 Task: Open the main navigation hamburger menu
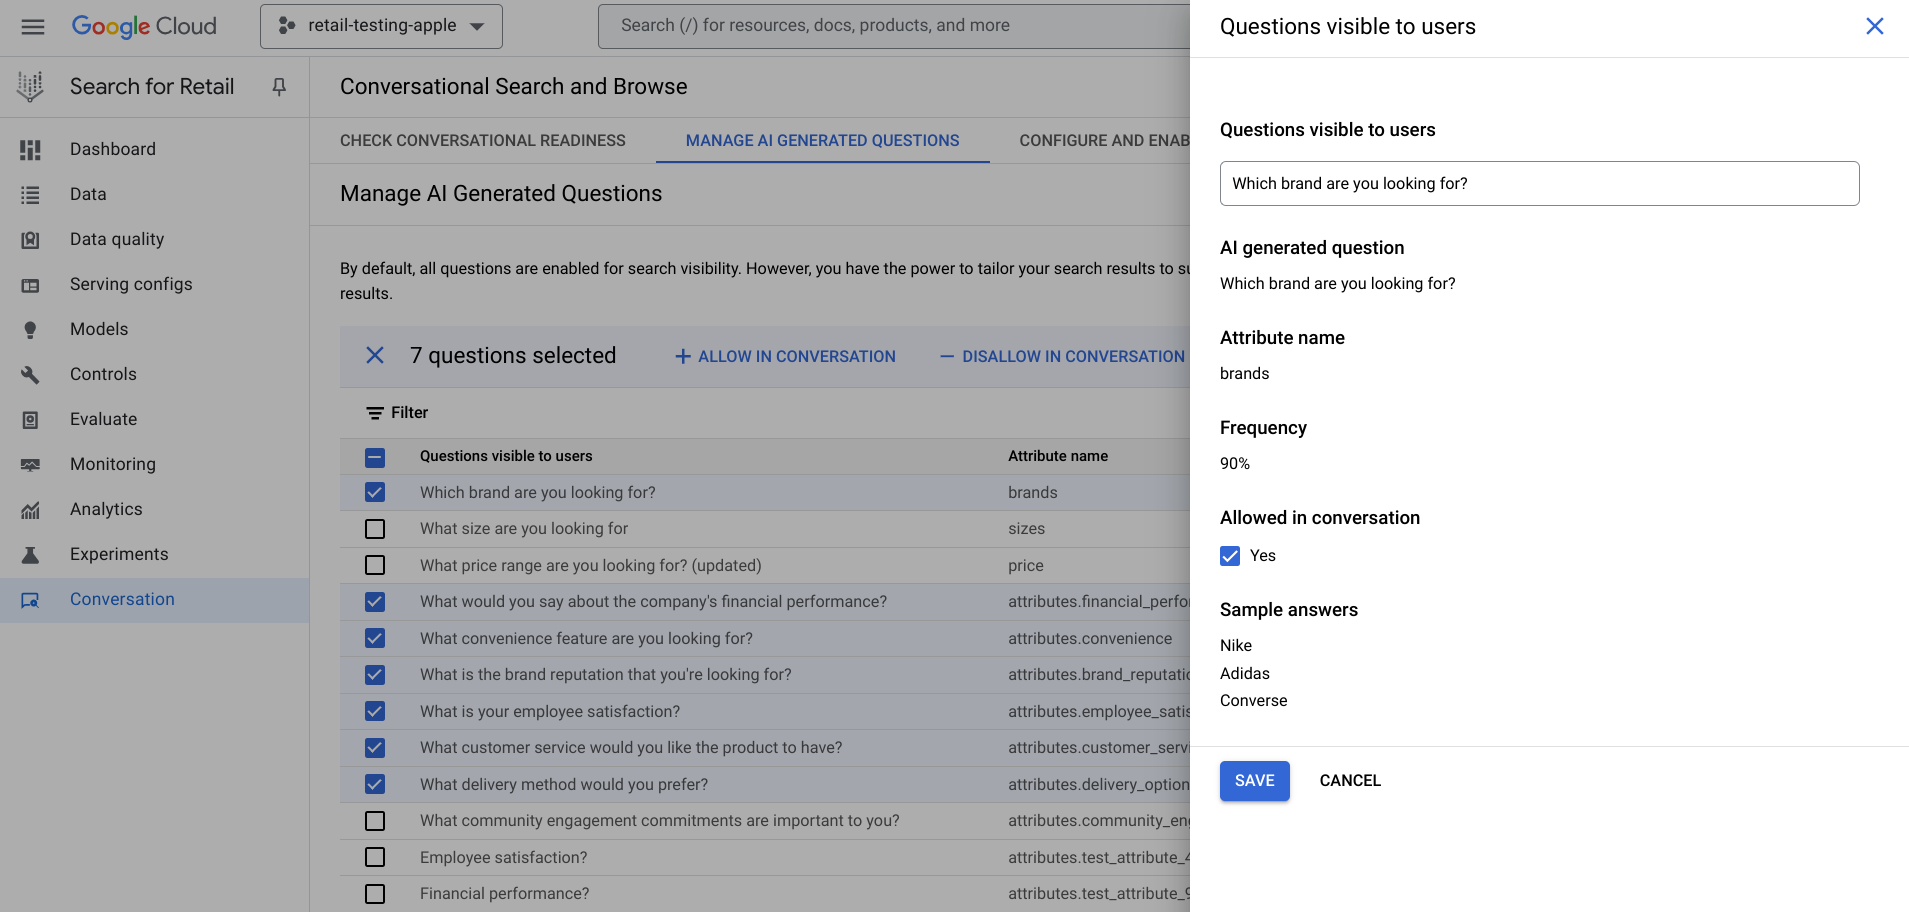[x=33, y=26]
